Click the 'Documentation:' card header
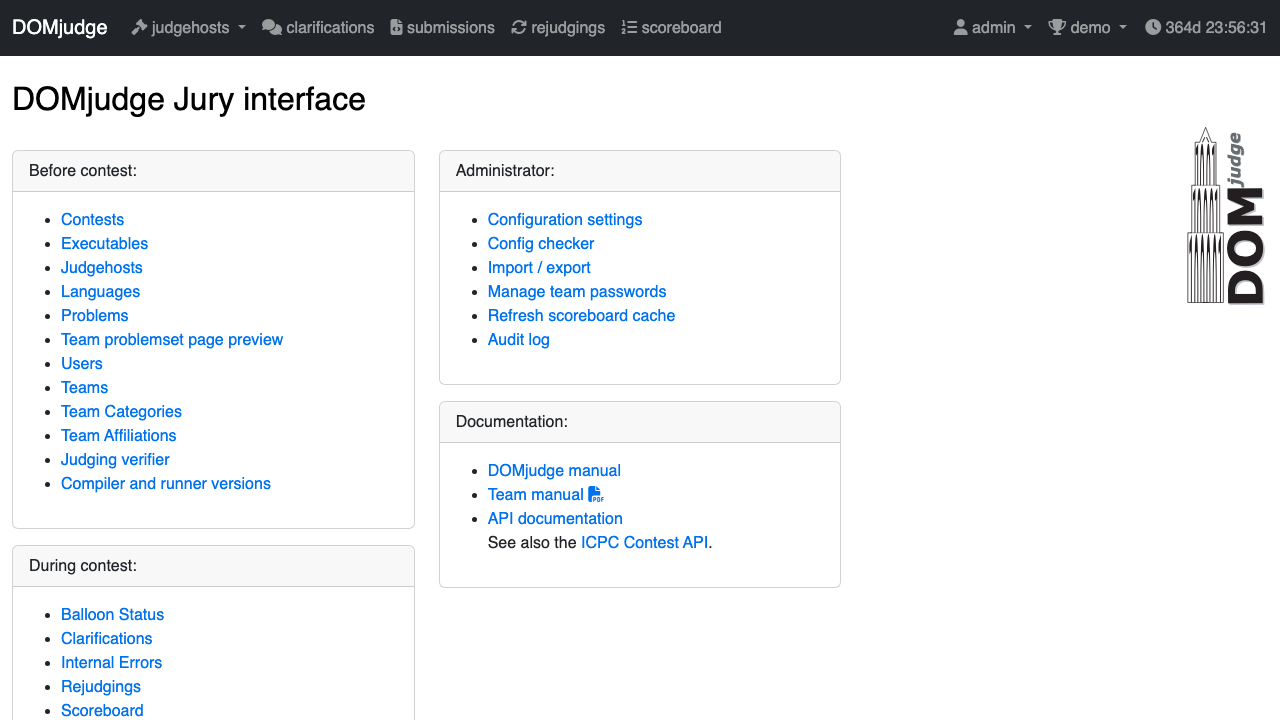Viewport: 1280px width, 720px height. click(640, 422)
